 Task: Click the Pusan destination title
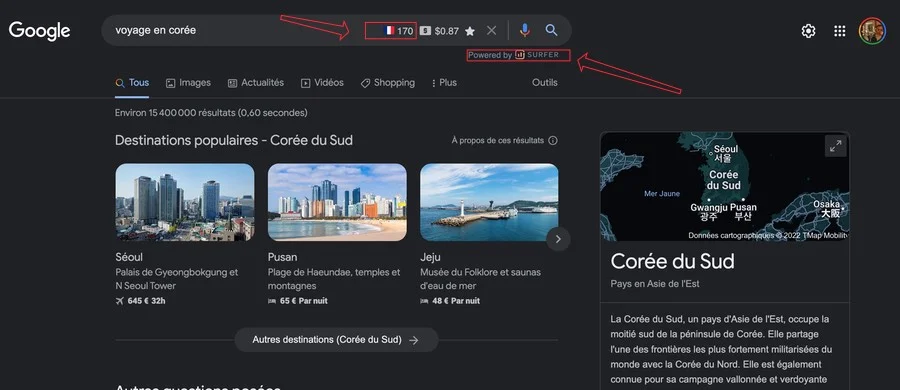click(282, 257)
